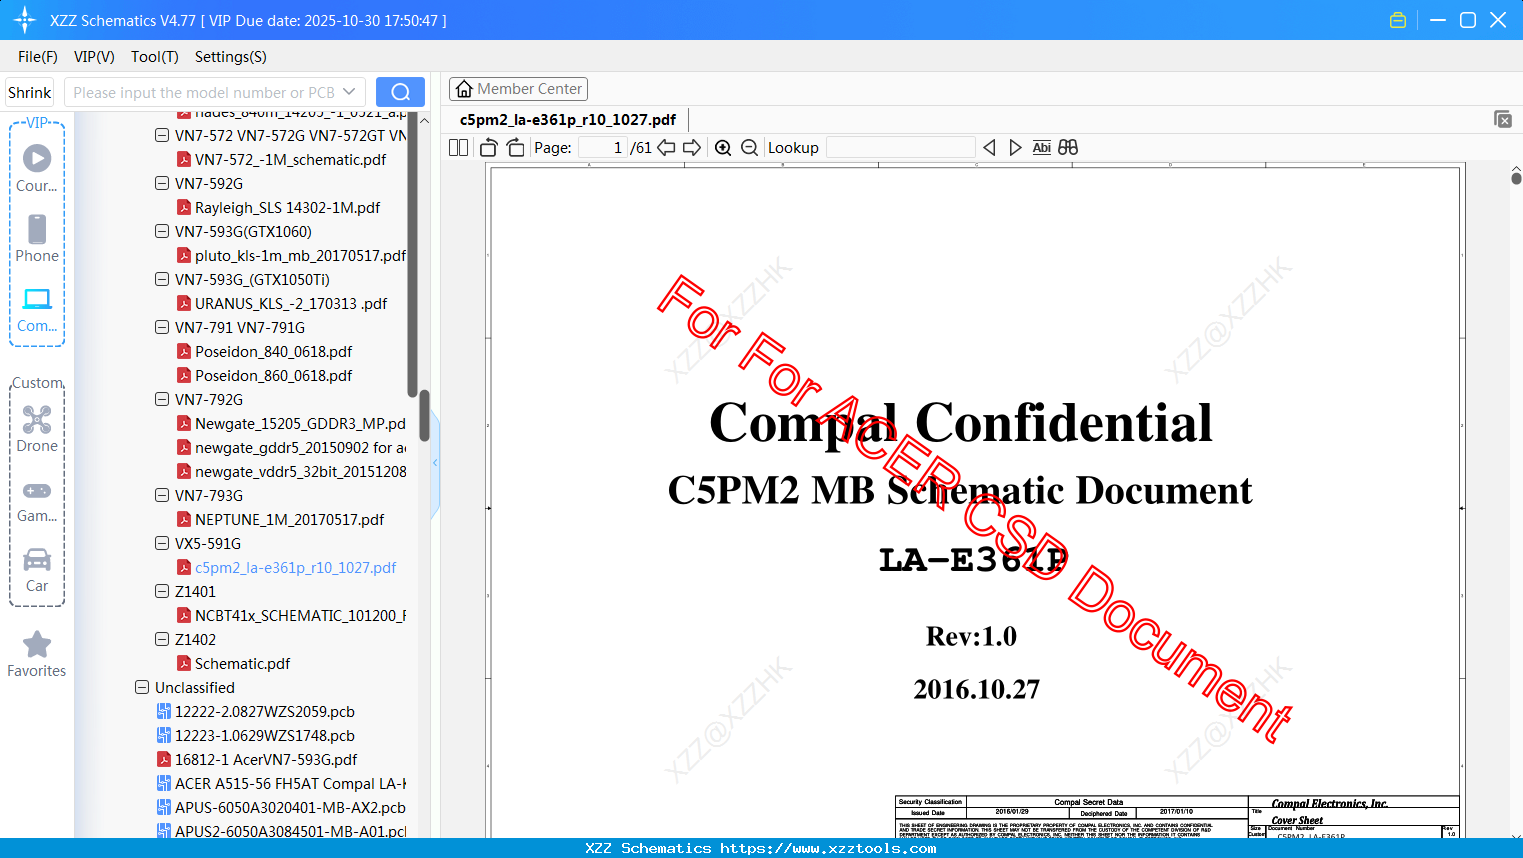
Task: Collapse the Z1402 folder
Action: point(162,639)
